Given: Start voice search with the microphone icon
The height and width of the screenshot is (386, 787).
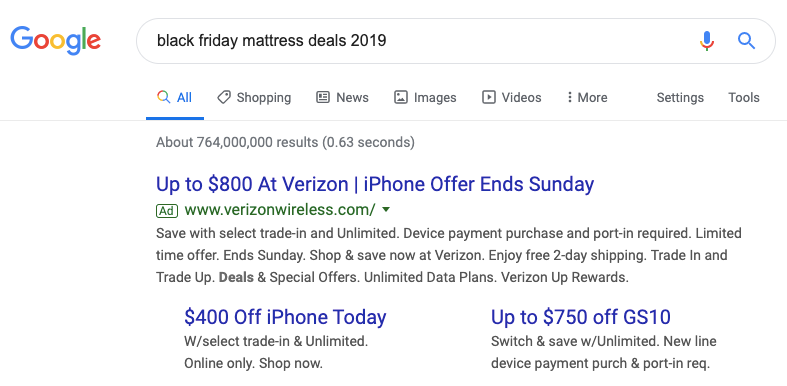Looking at the screenshot, I should [707, 41].
